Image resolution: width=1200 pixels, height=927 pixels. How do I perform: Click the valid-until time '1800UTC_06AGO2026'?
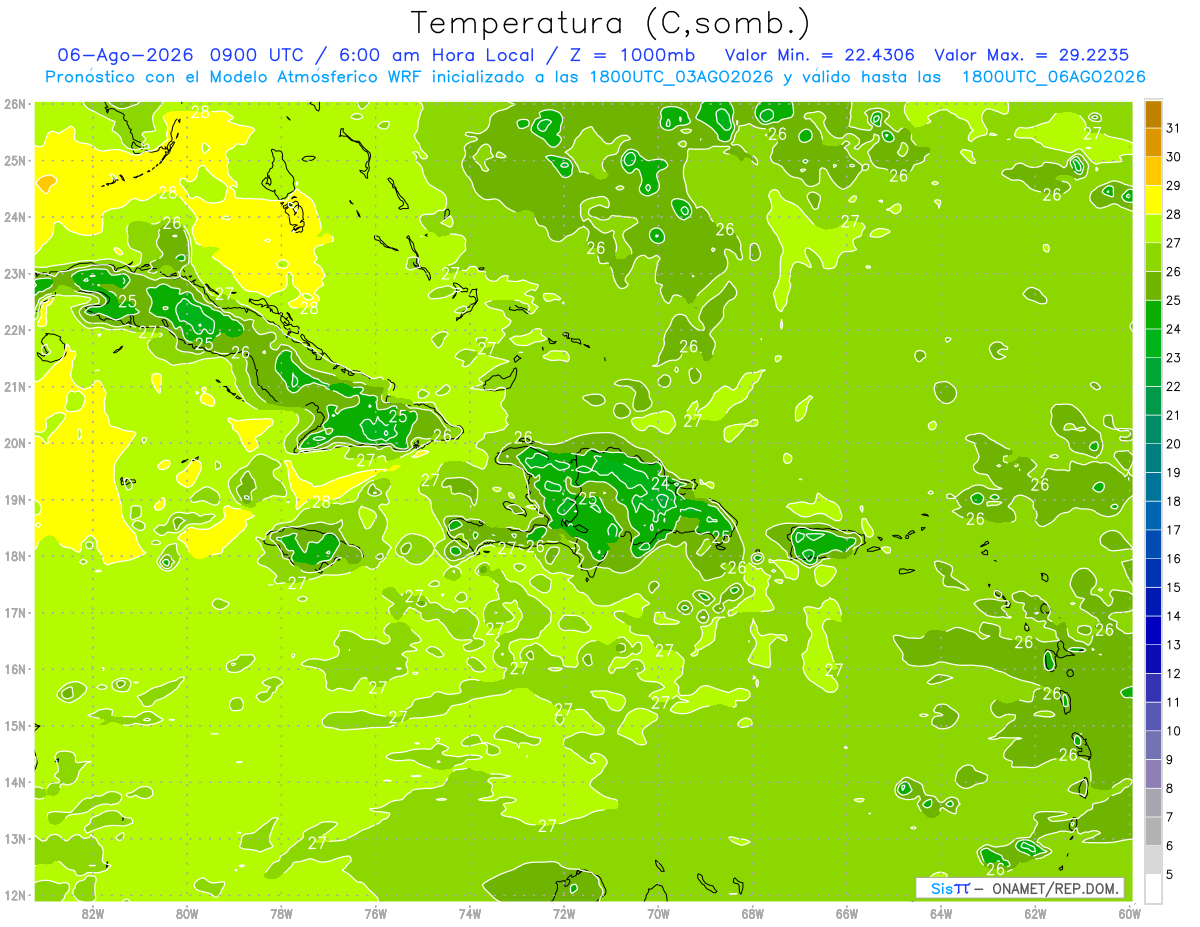pos(1053,77)
